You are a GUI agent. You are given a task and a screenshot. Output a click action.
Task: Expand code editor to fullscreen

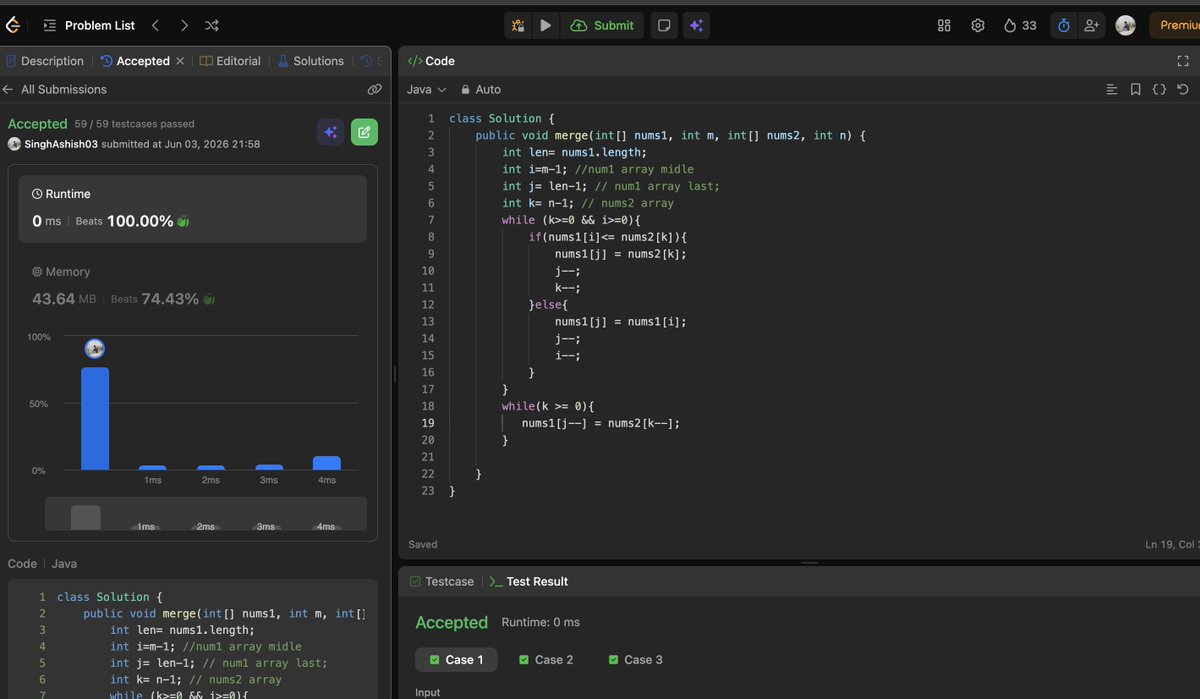point(1183,61)
